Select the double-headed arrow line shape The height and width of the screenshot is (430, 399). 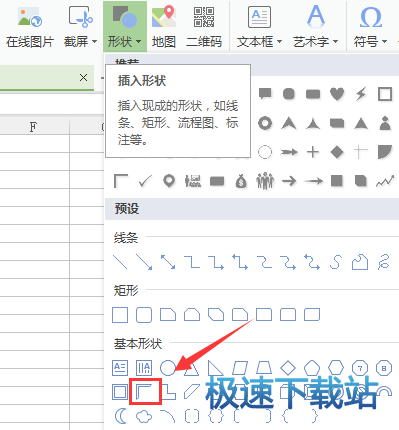(x=168, y=262)
